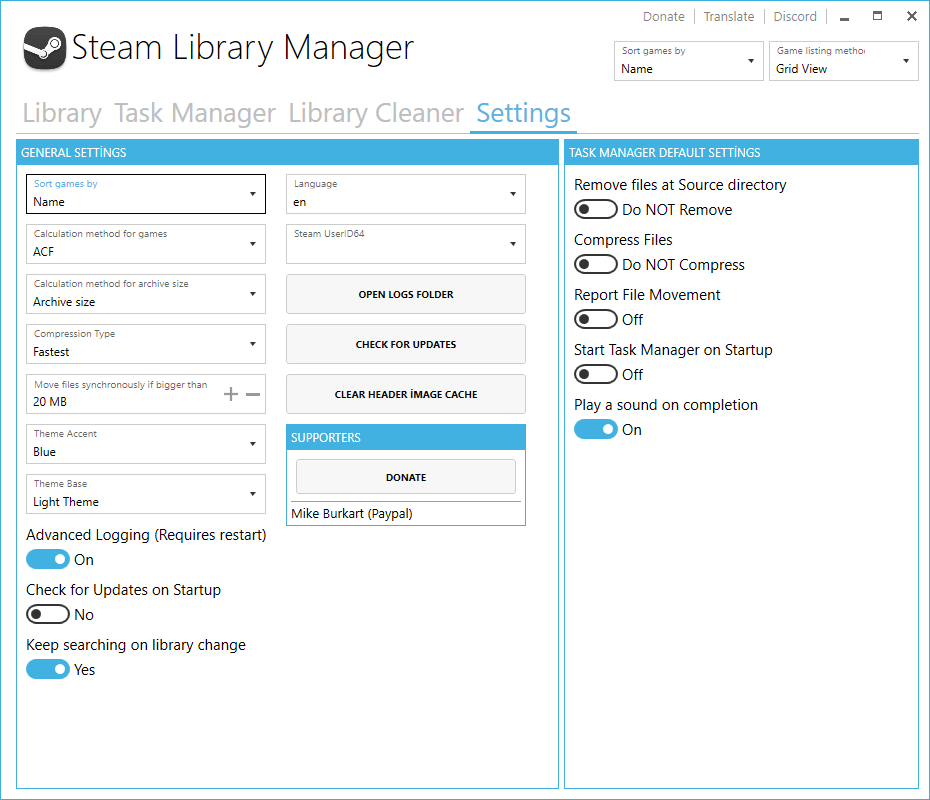Viewport: 930px width, 800px height.
Task: Expand Calculation method for archive size dropdown
Action: [x=146, y=294]
